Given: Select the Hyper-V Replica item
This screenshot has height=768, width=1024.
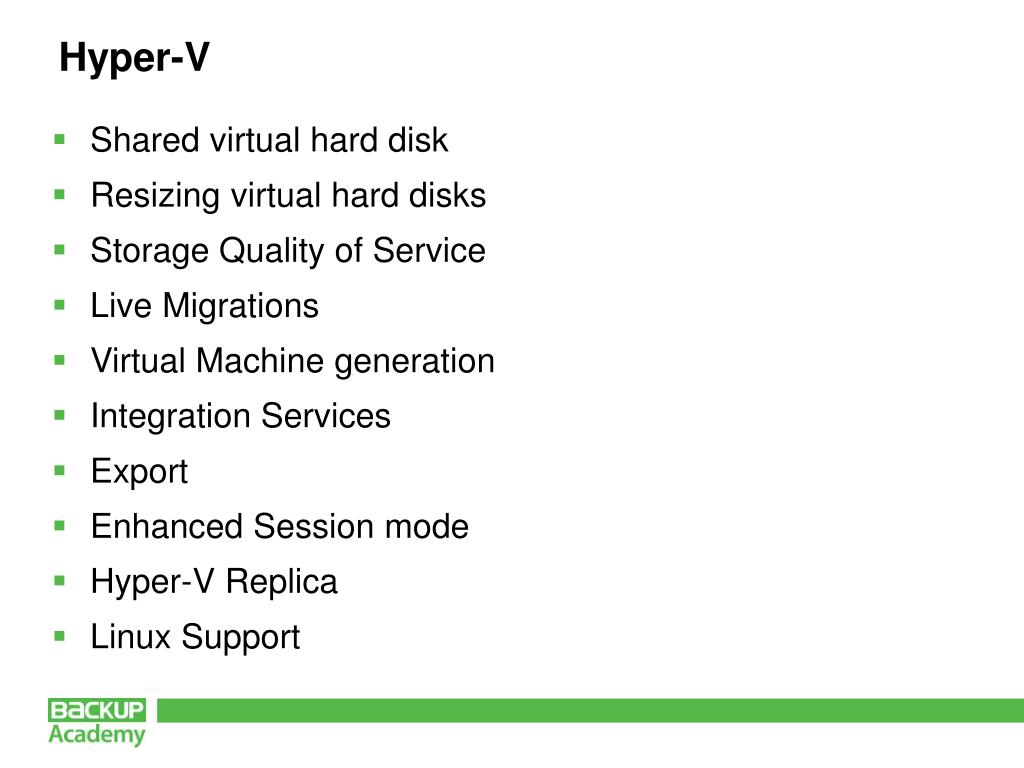Looking at the screenshot, I should pos(214,583).
